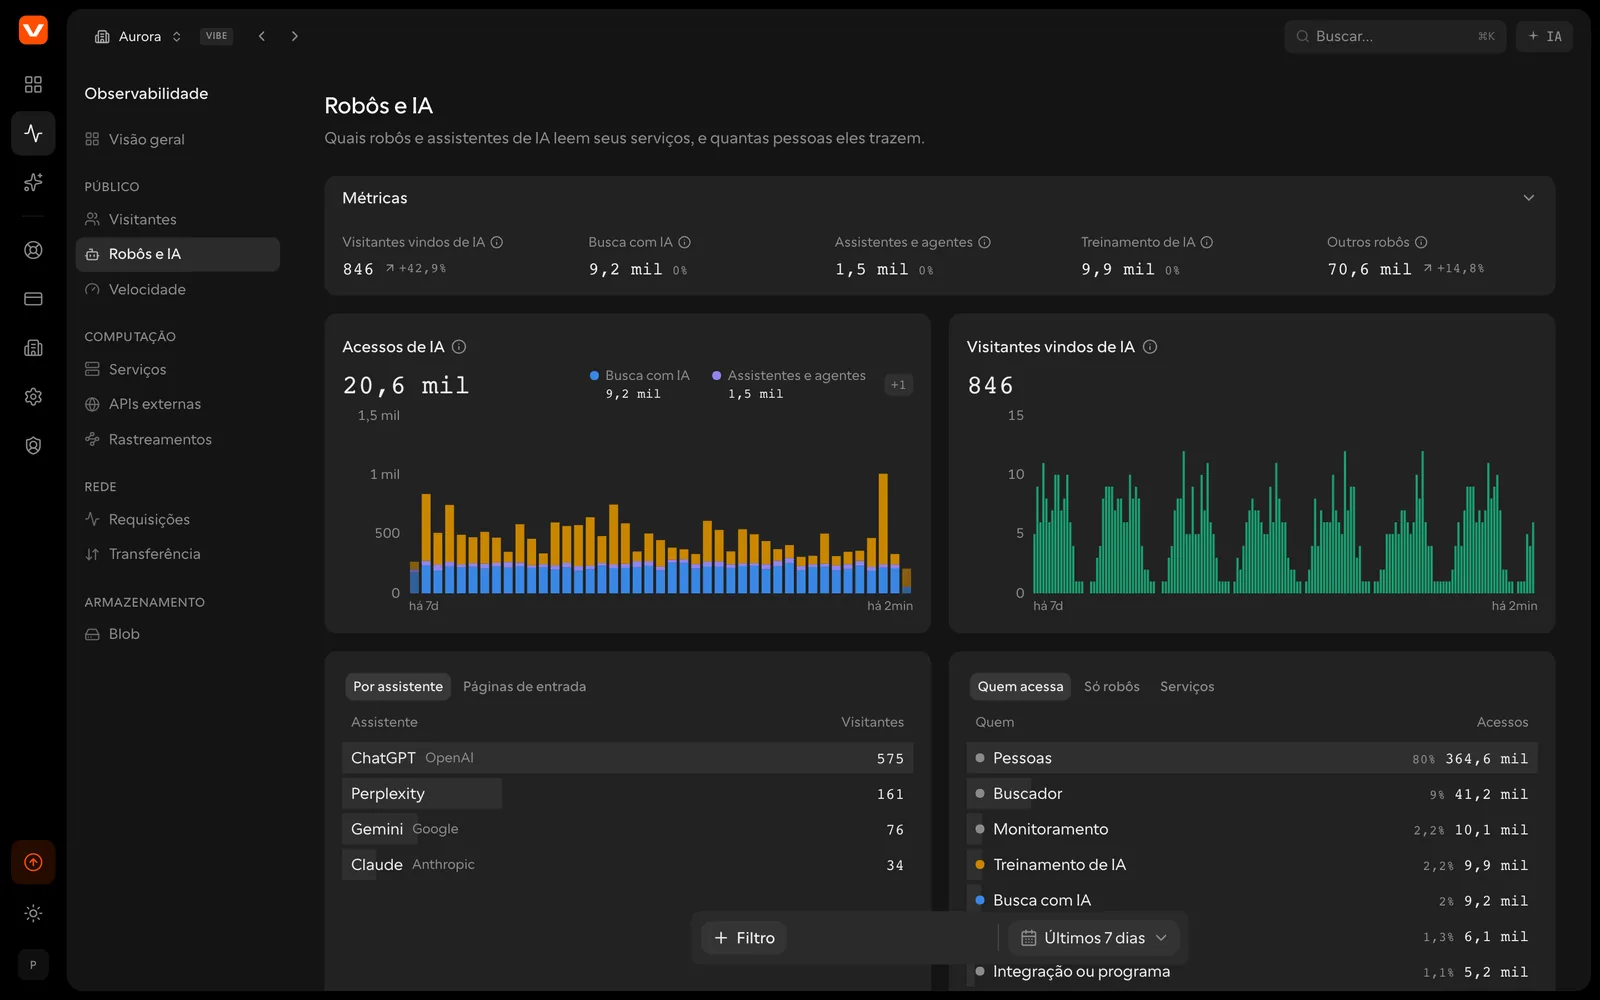
Task: Open the Aurora project switcher
Action: click(138, 36)
